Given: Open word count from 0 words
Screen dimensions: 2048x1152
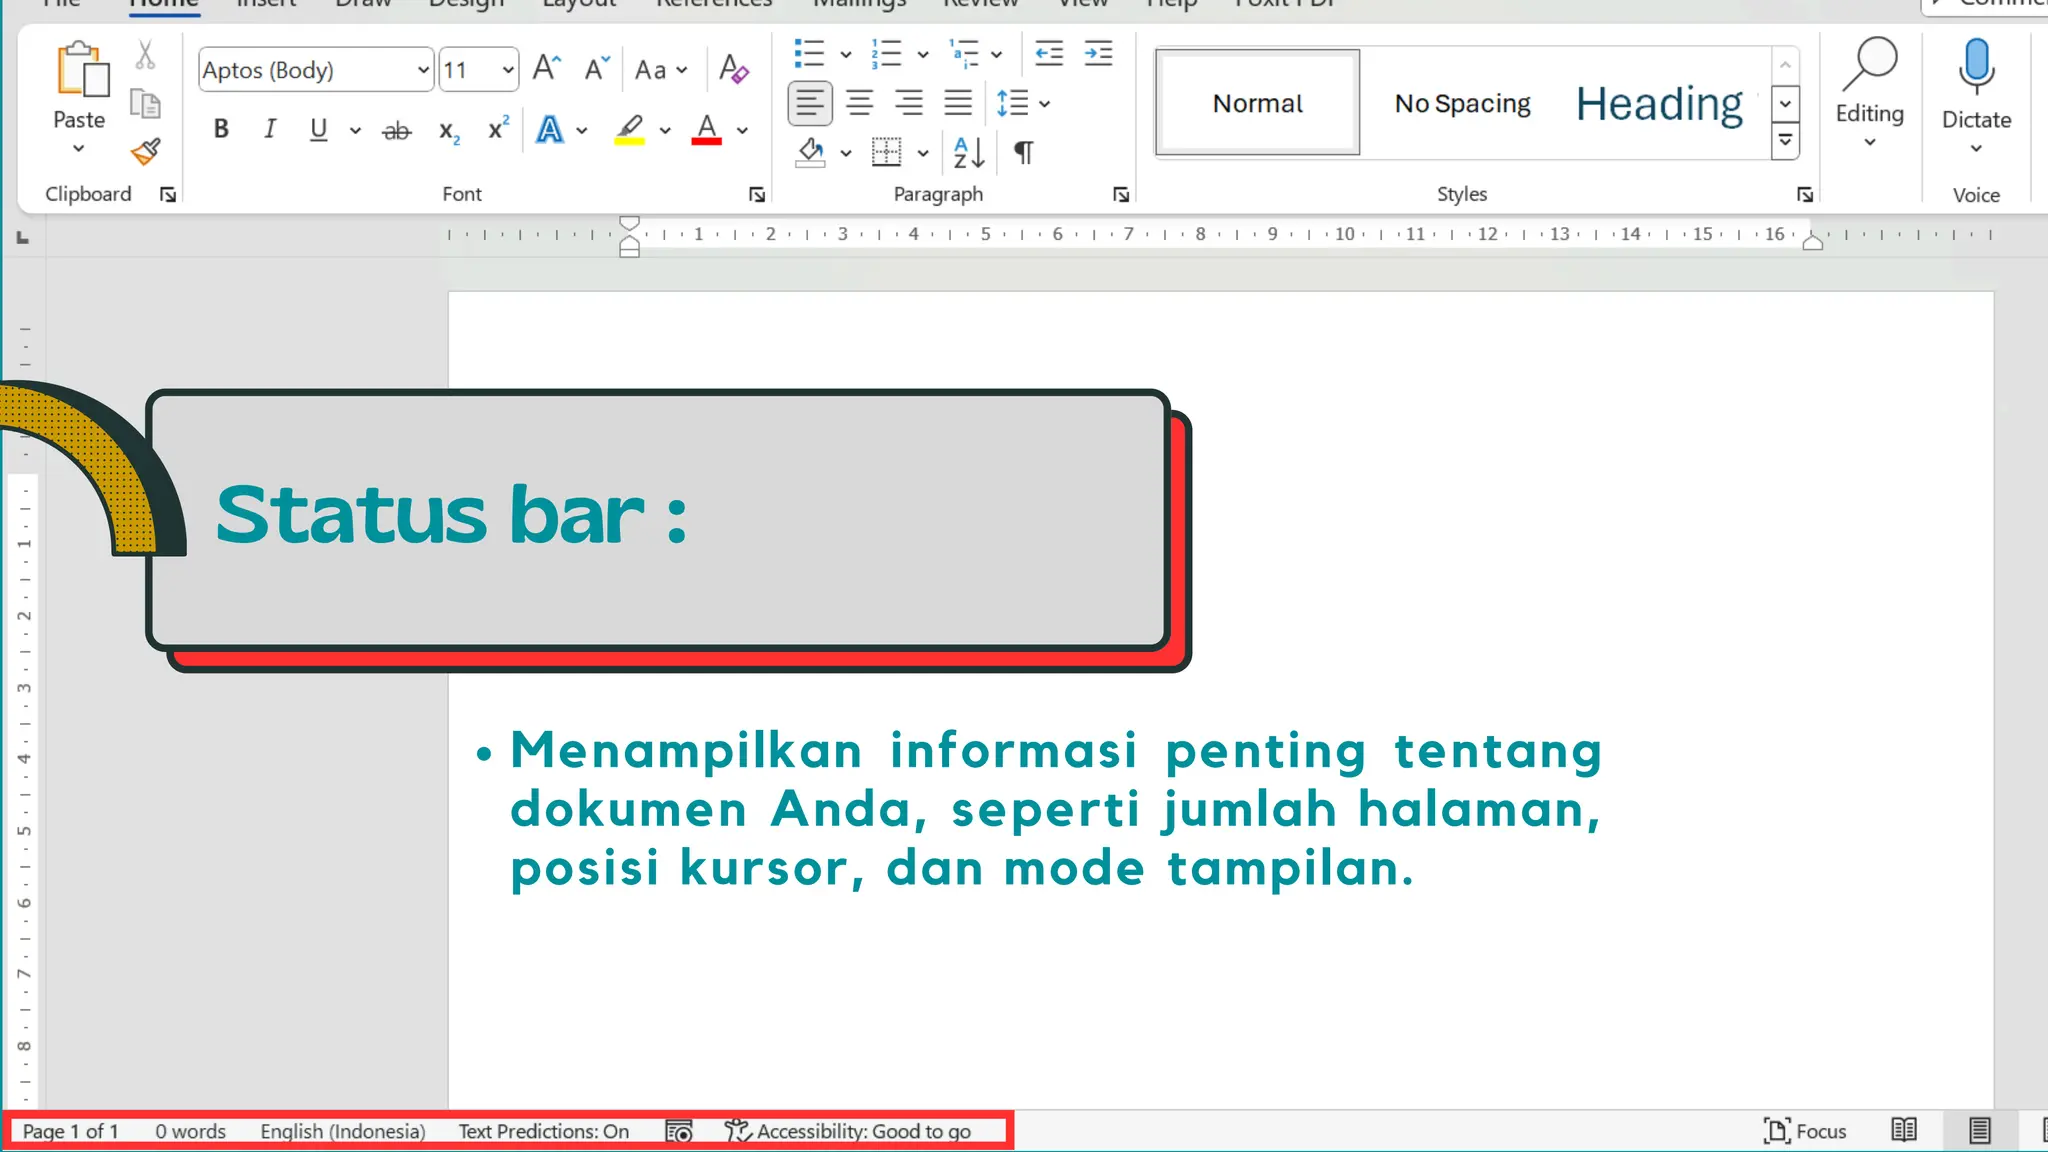Looking at the screenshot, I should (x=190, y=1131).
